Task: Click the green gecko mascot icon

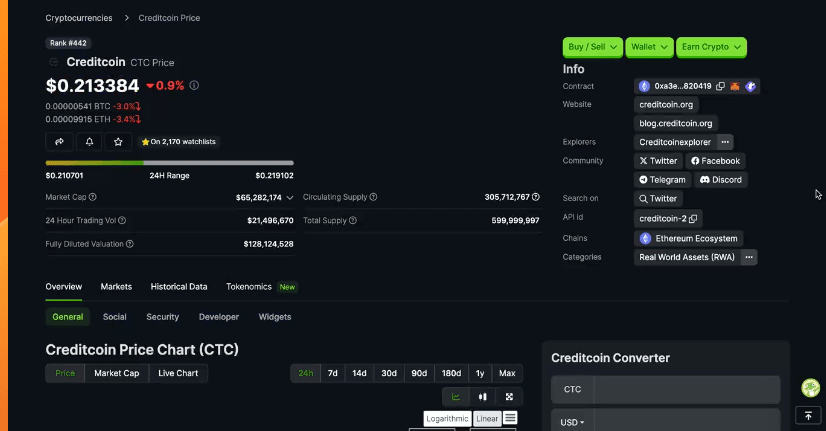Action: (811, 388)
